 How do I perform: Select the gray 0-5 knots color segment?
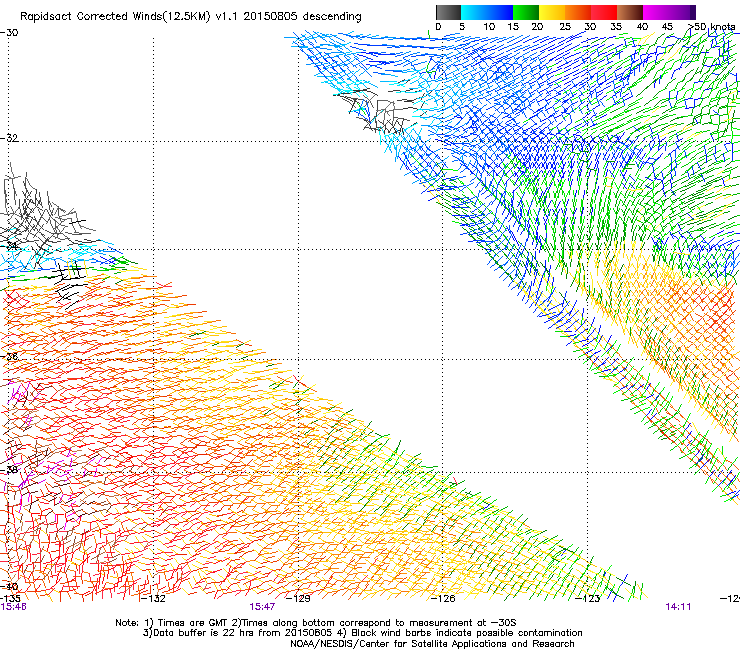tap(449, 12)
